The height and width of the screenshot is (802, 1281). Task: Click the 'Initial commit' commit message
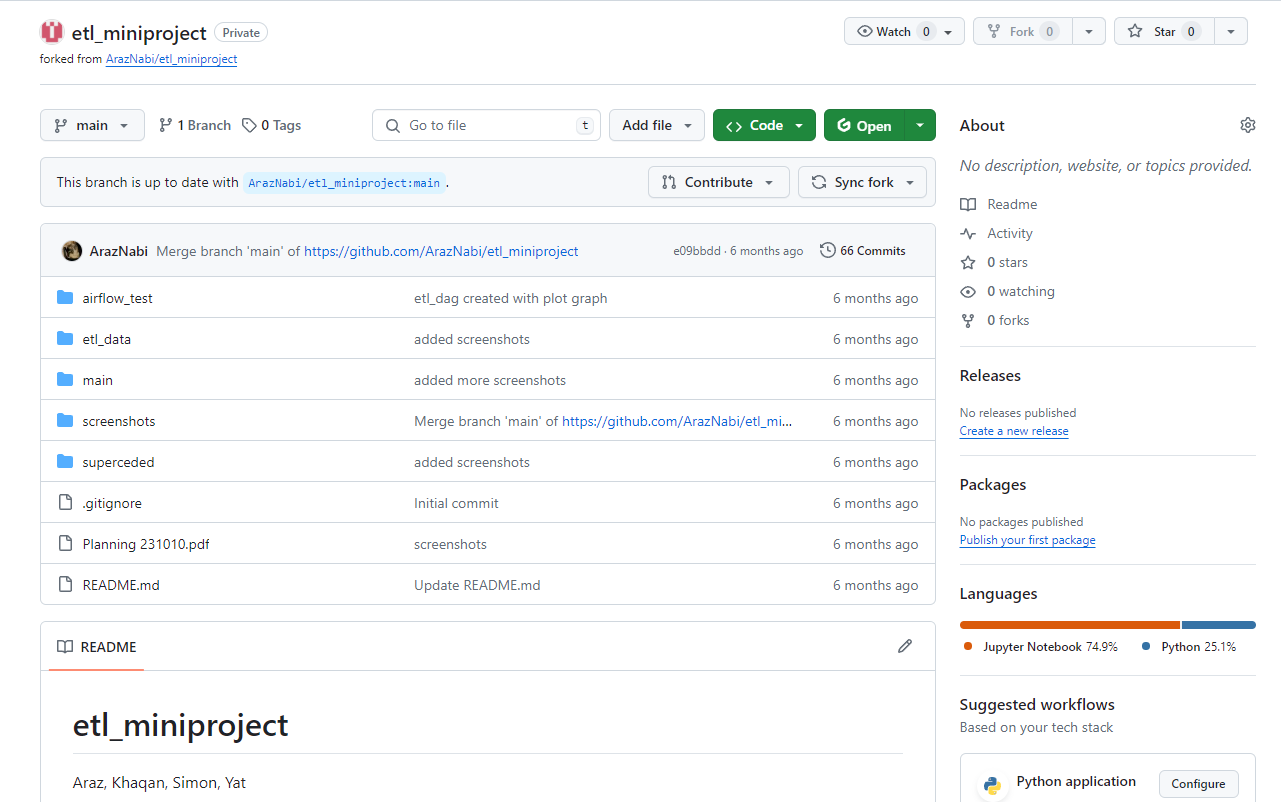[456, 503]
